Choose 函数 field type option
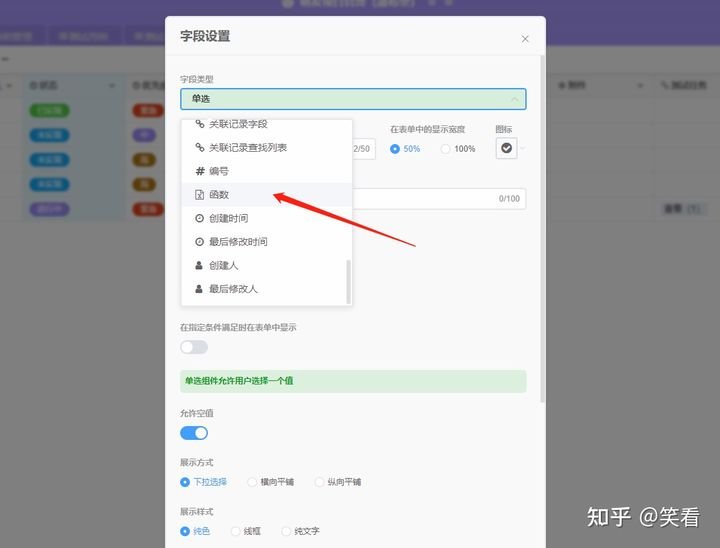Screen dimensions: 720x548 pyautogui.click(x=267, y=194)
